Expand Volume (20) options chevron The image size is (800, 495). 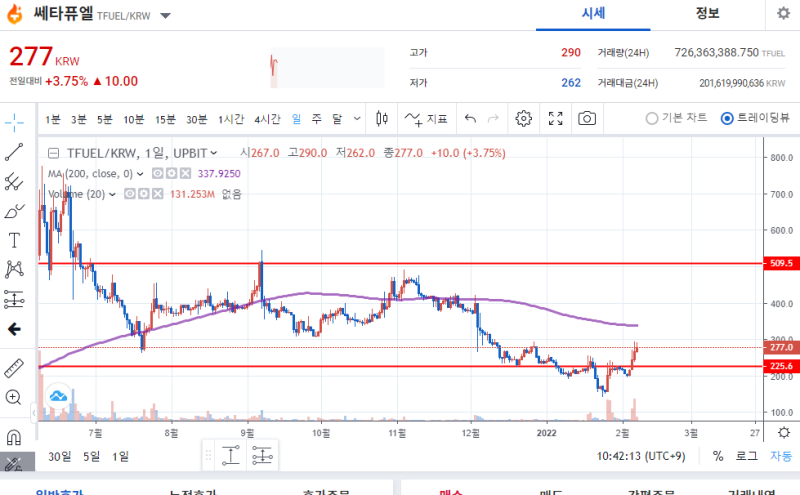pyautogui.click(x=112, y=194)
